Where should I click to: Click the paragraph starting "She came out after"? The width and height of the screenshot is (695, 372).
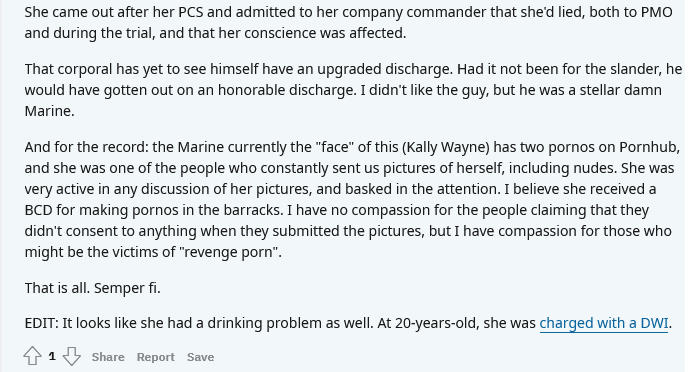(348, 22)
